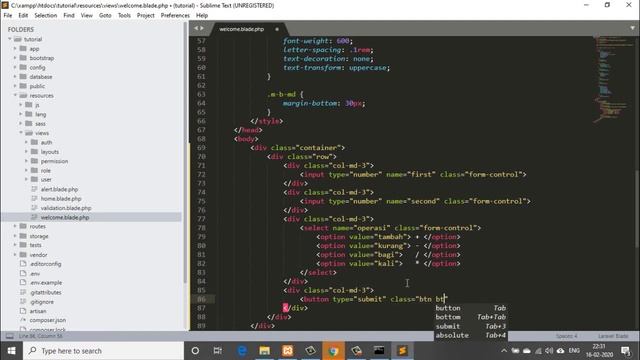Open home.blade.php file
Viewport: 640px width, 360px height.
pyautogui.click(x=61, y=199)
